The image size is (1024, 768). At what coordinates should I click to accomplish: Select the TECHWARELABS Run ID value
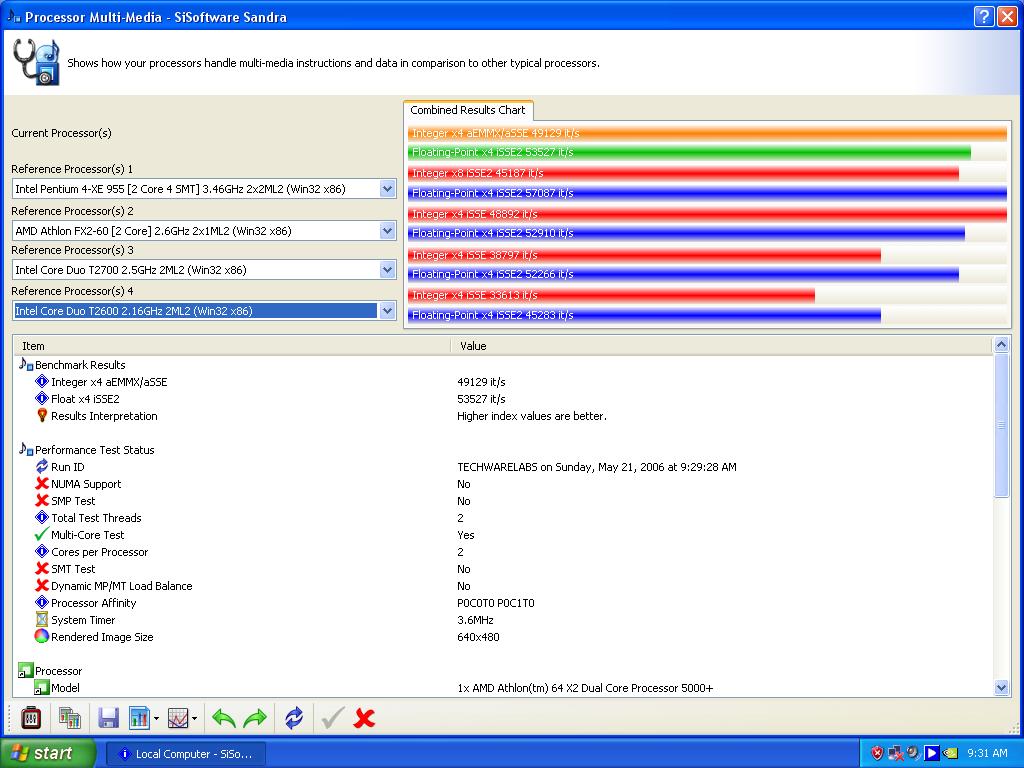(597, 467)
